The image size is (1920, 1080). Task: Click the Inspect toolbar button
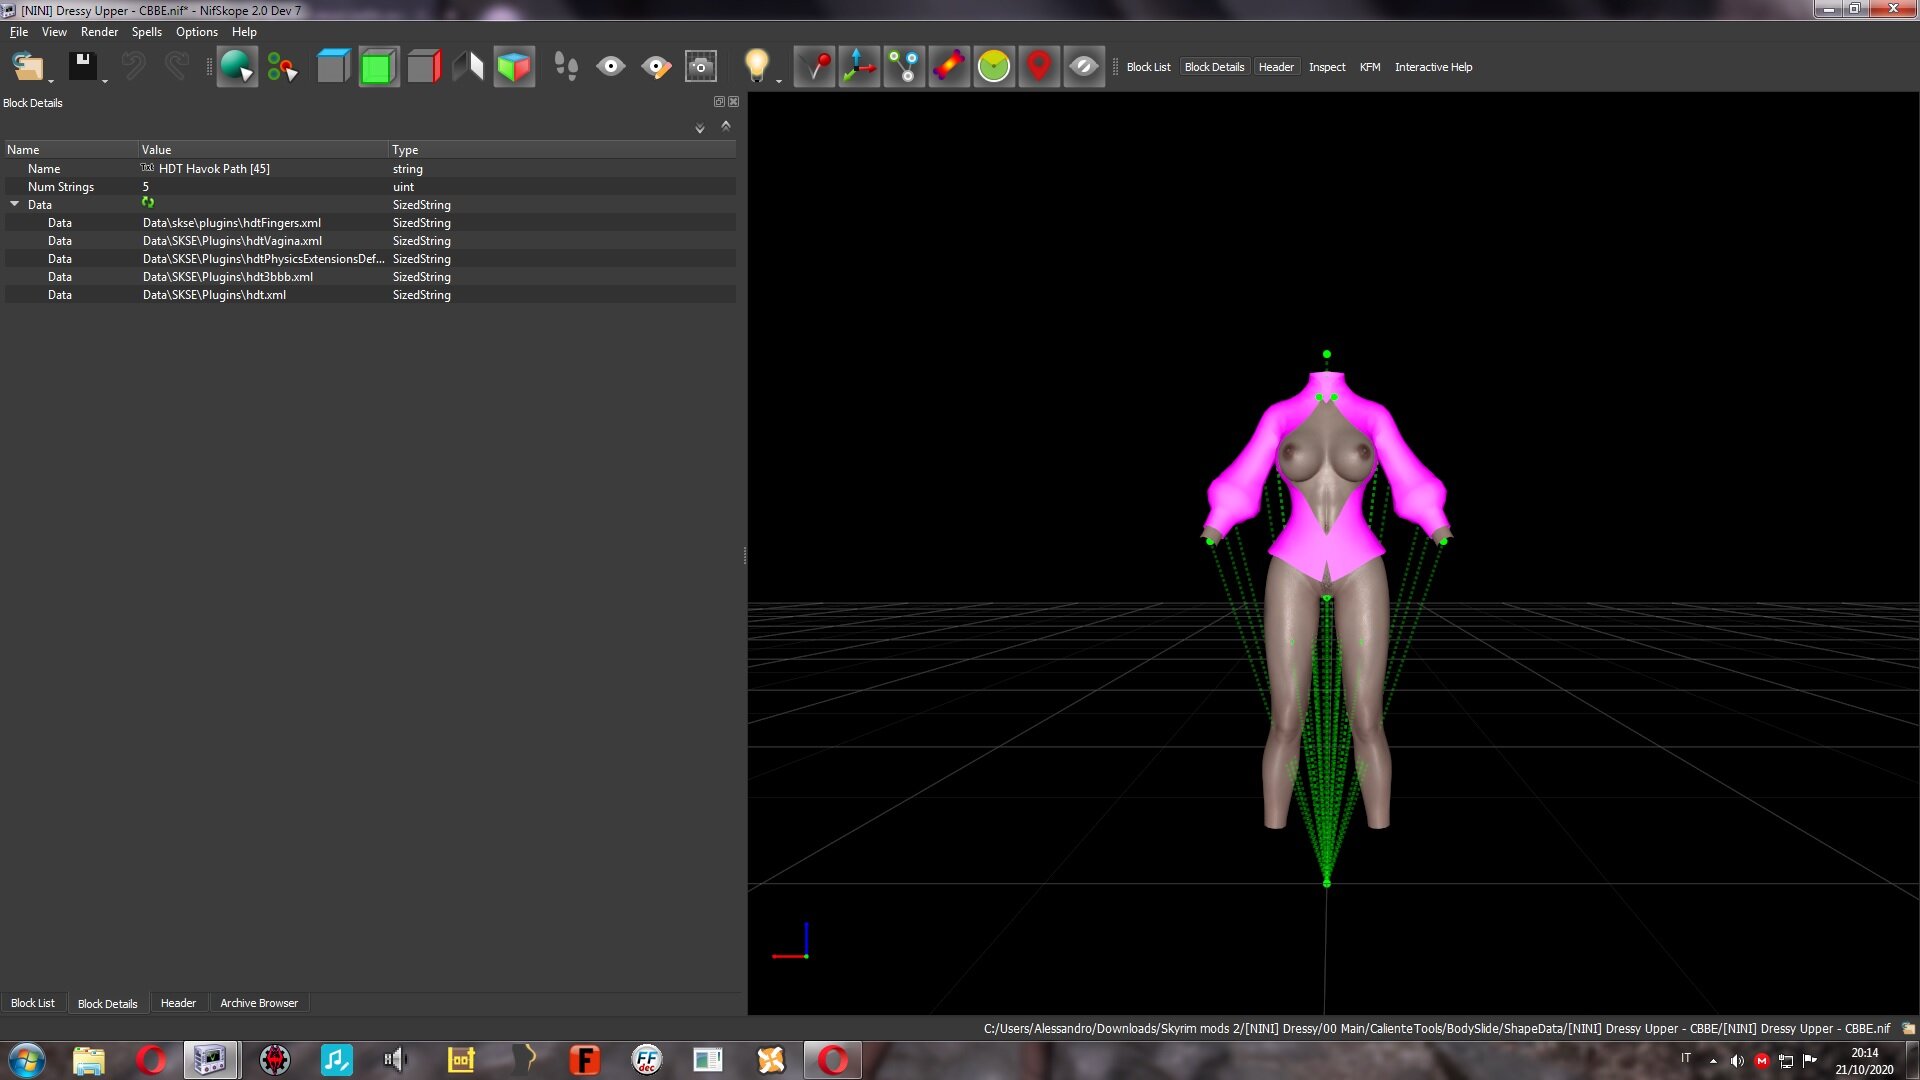tap(1327, 67)
